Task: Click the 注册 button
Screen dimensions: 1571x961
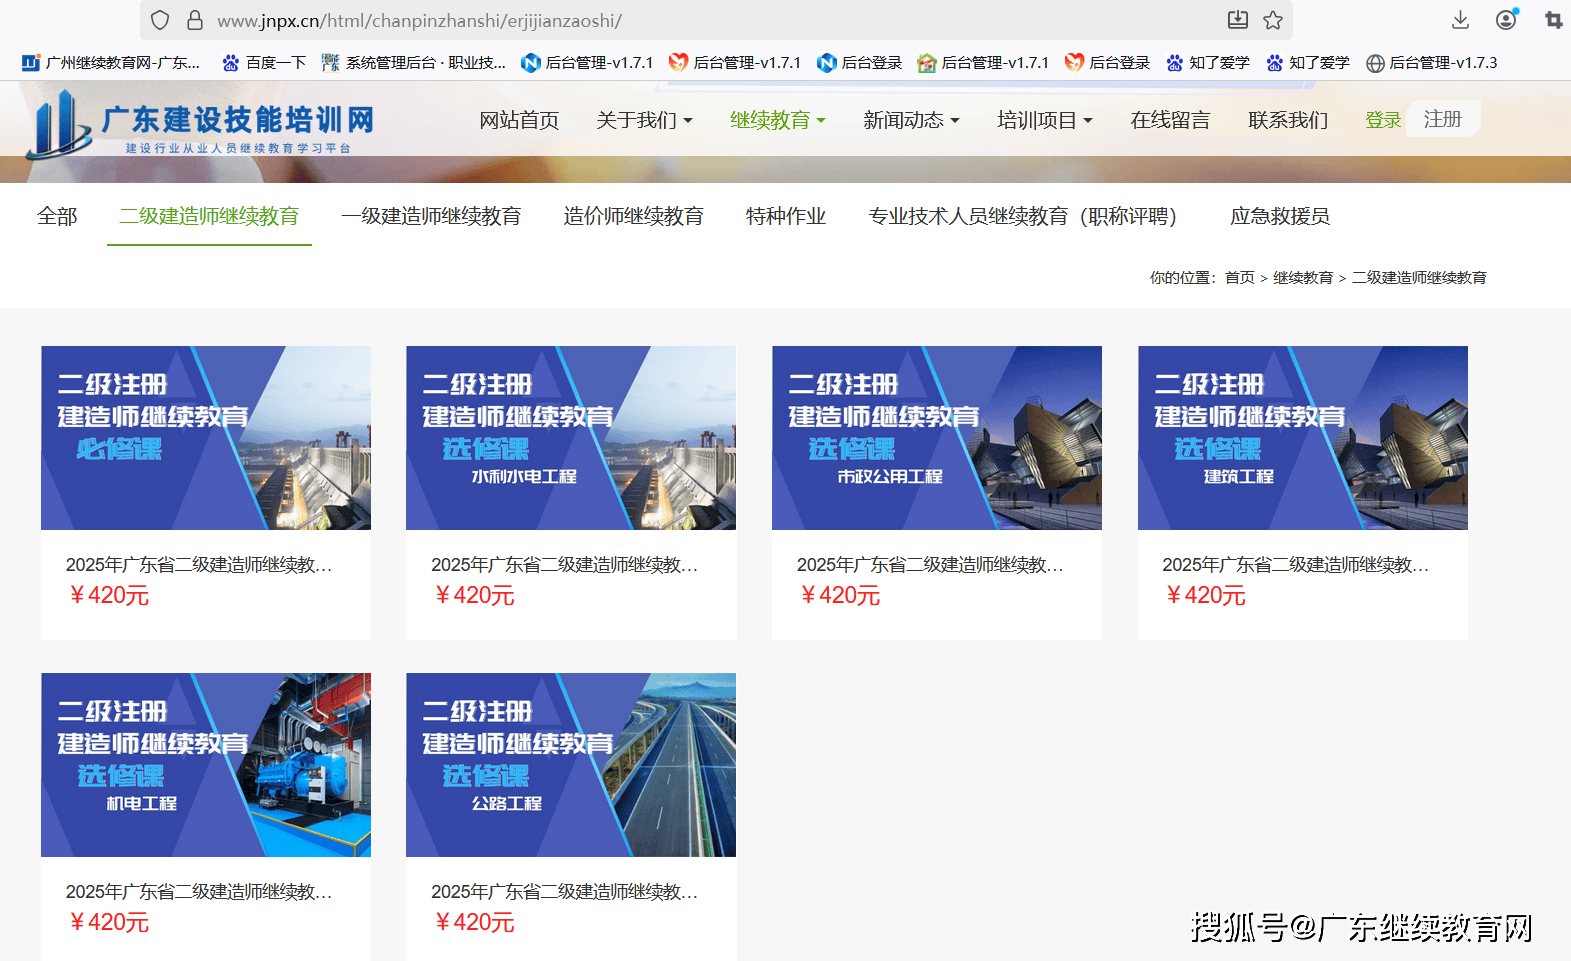Action: (x=1442, y=119)
